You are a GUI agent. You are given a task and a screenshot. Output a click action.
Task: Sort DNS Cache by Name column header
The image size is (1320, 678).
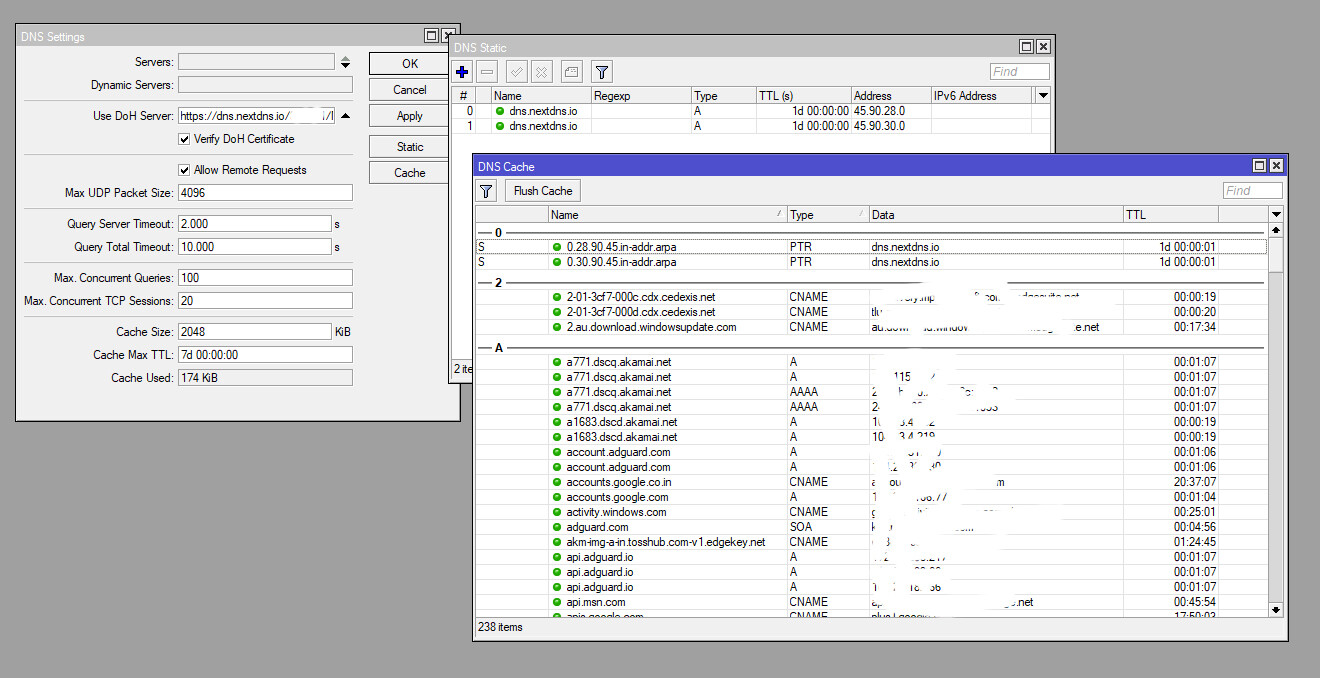[668, 215]
